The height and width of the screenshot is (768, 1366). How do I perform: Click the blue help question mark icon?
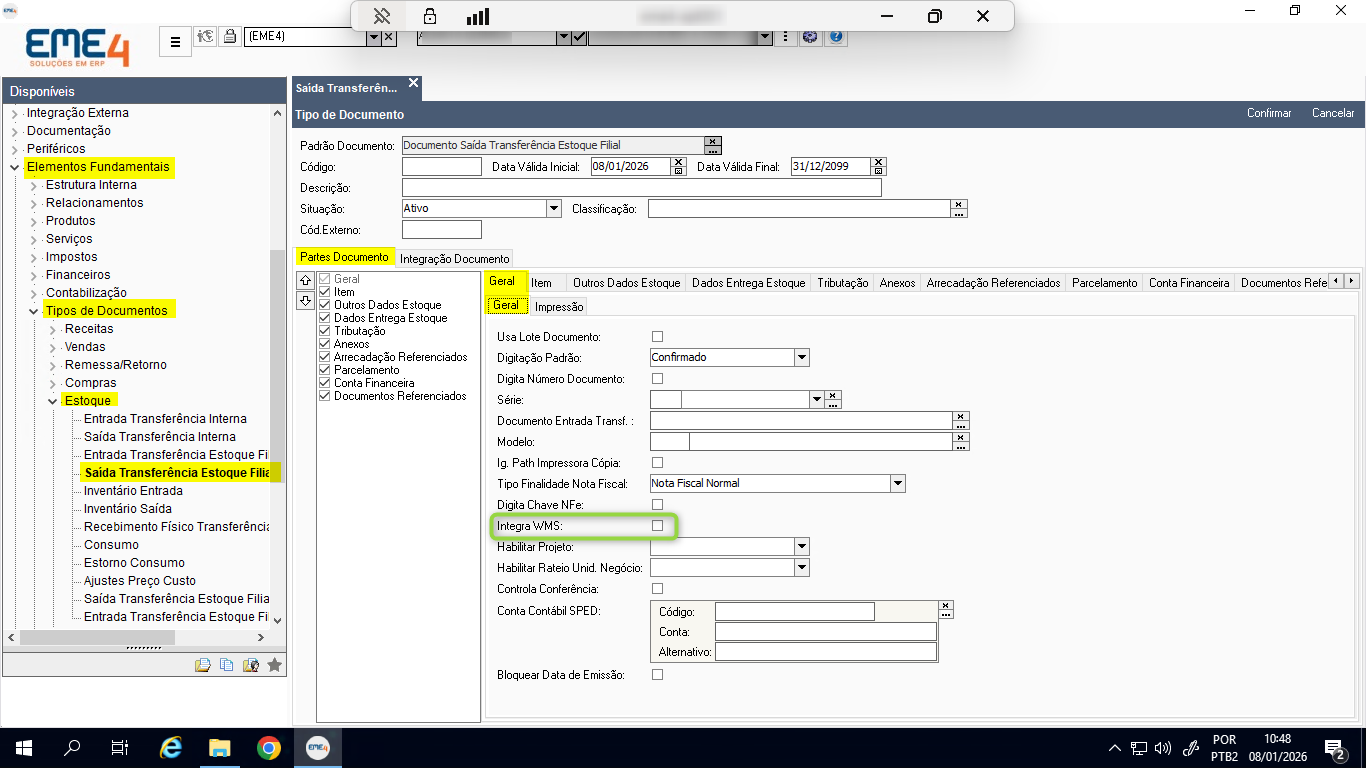[837, 37]
